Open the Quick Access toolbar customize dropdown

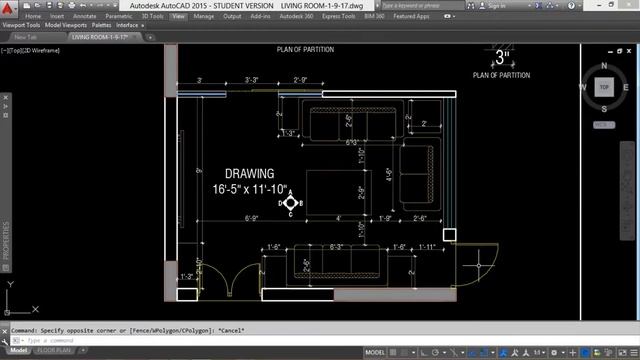116,6
